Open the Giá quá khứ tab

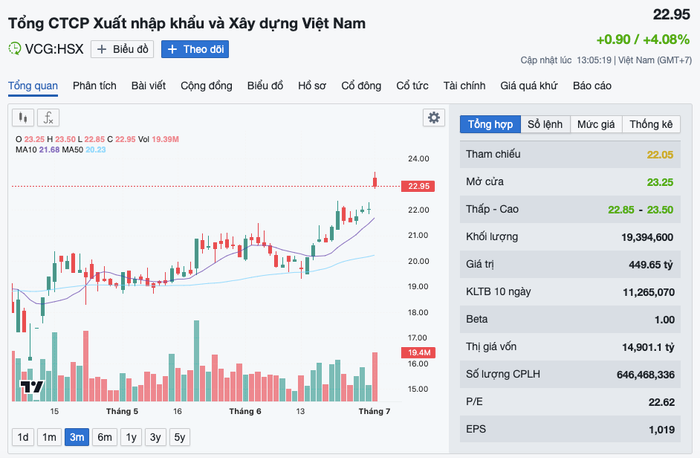pyautogui.click(x=529, y=86)
